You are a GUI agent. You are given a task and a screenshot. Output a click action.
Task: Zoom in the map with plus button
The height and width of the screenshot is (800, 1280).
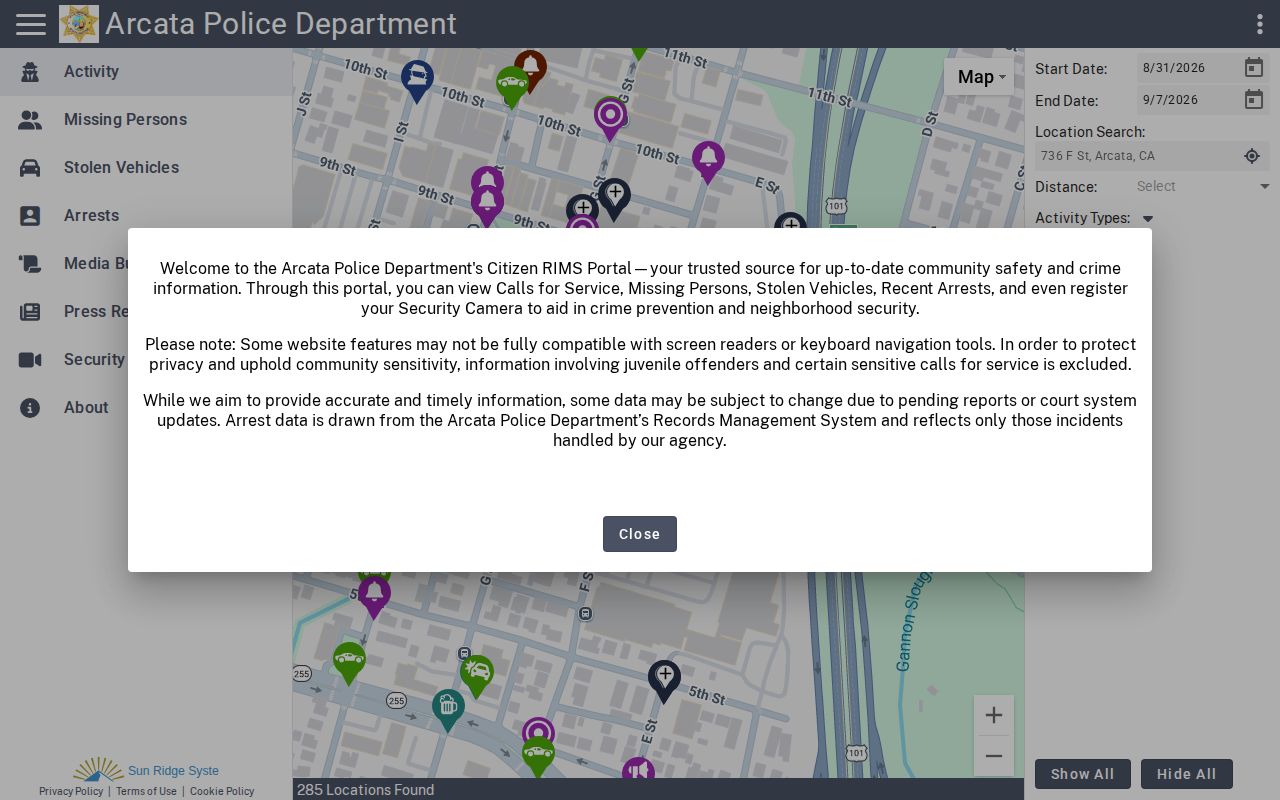[994, 715]
